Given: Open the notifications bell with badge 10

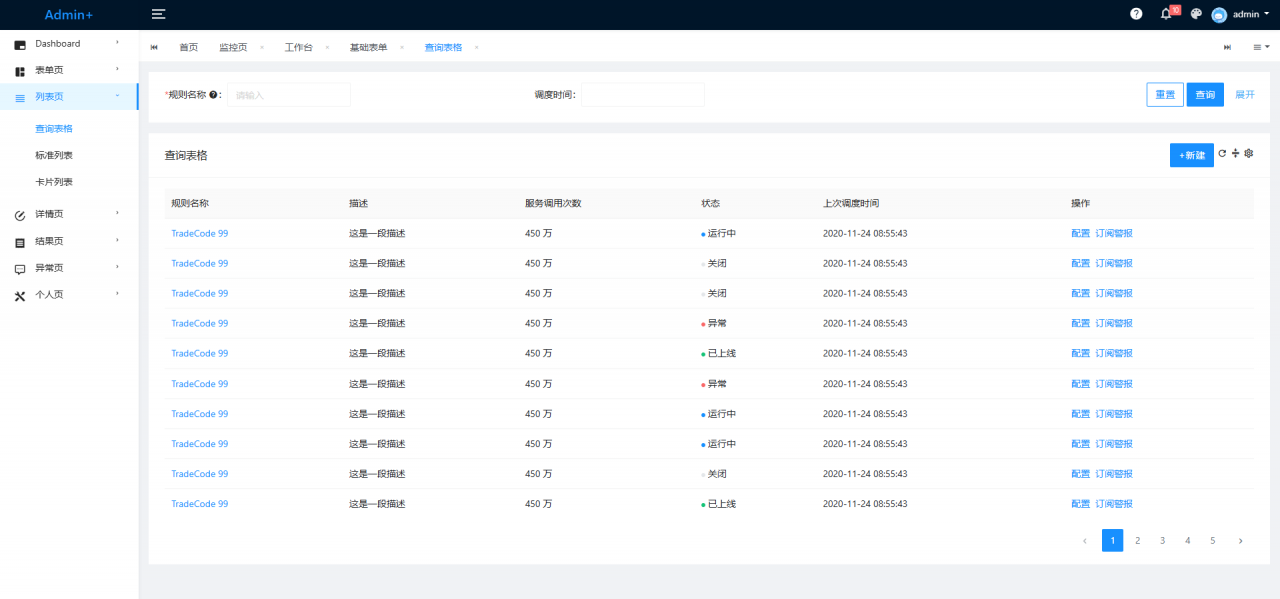Looking at the screenshot, I should coord(1166,14).
